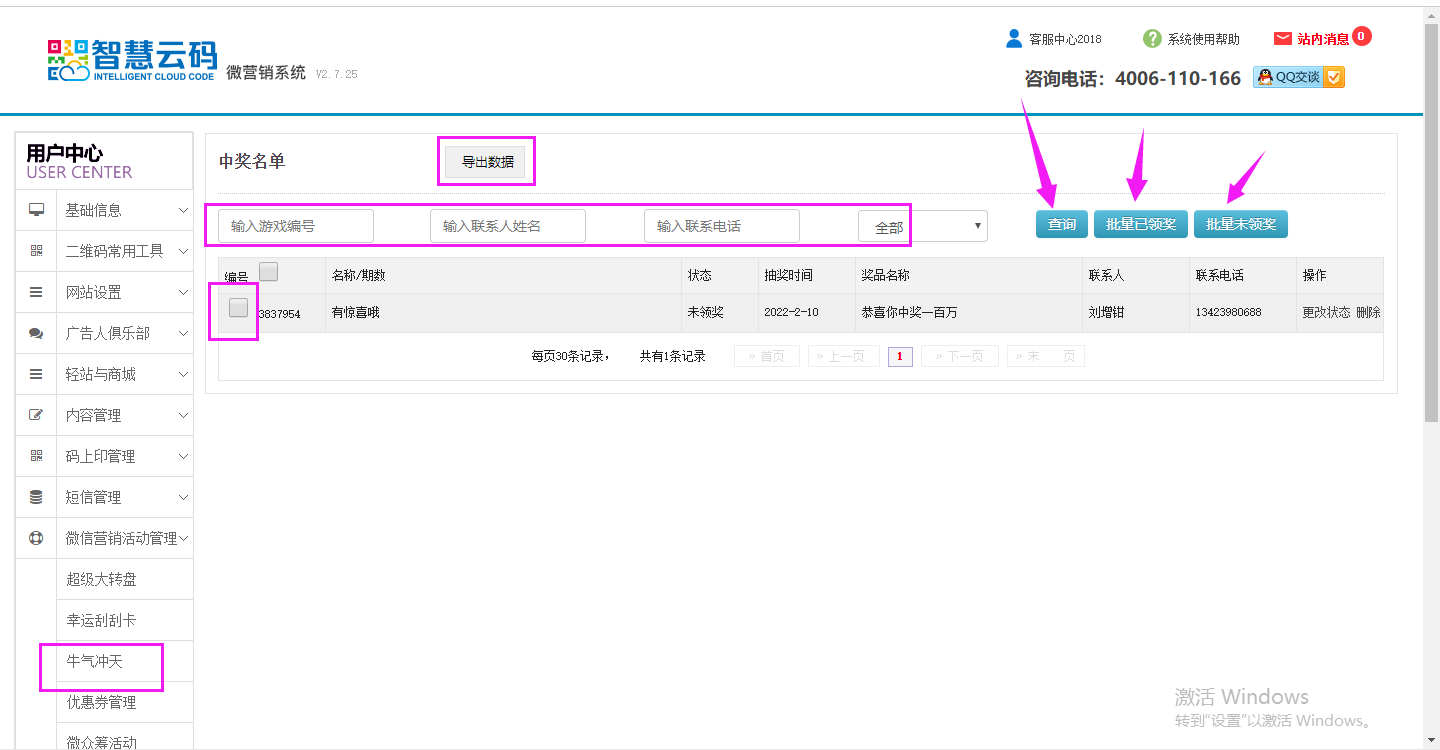Image resolution: width=1440 pixels, height=750 pixels.
Task: Open the 全部 status filter dropdown
Action: tap(922, 226)
